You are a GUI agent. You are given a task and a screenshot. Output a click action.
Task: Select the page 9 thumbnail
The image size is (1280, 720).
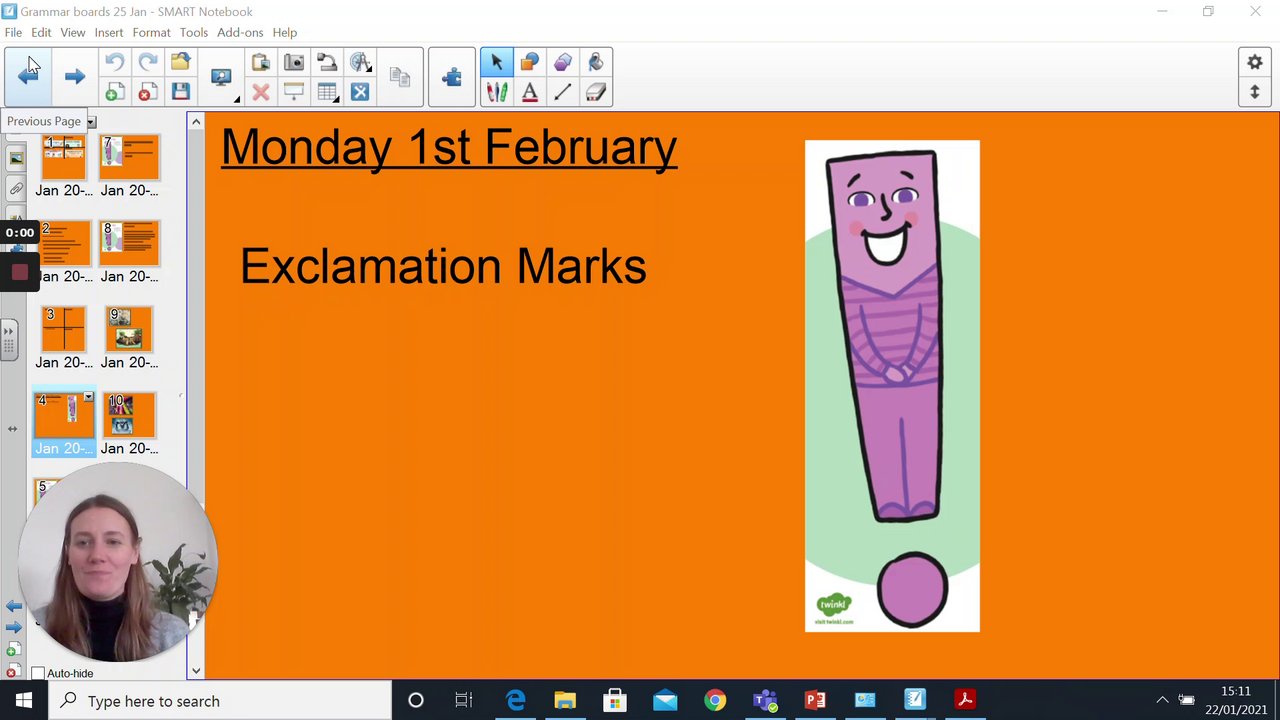pyautogui.click(x=129, y=329)
